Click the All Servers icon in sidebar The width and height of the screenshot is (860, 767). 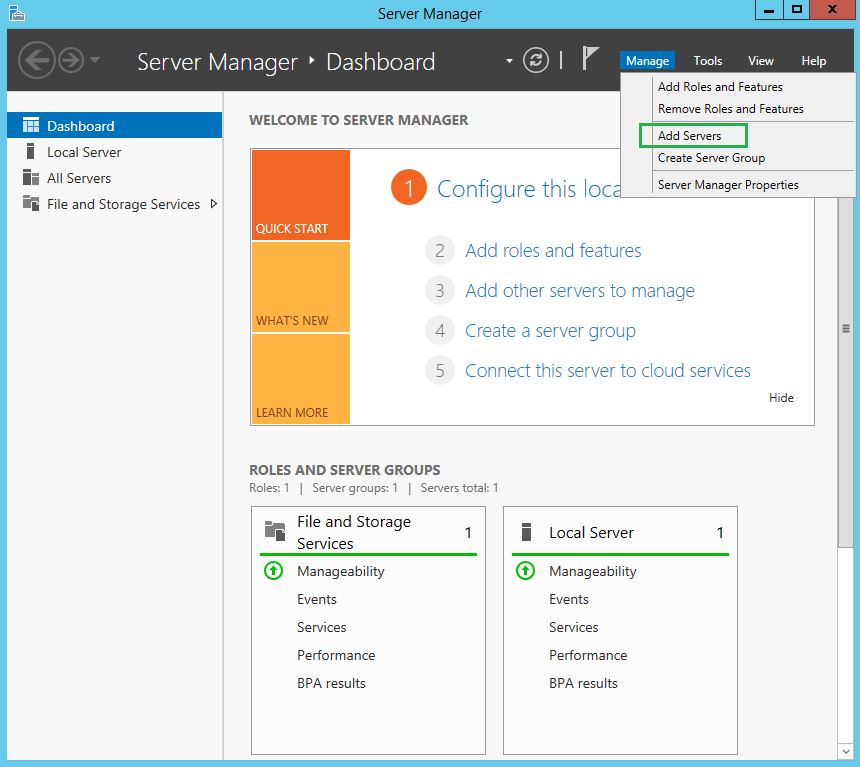(30, 178)
